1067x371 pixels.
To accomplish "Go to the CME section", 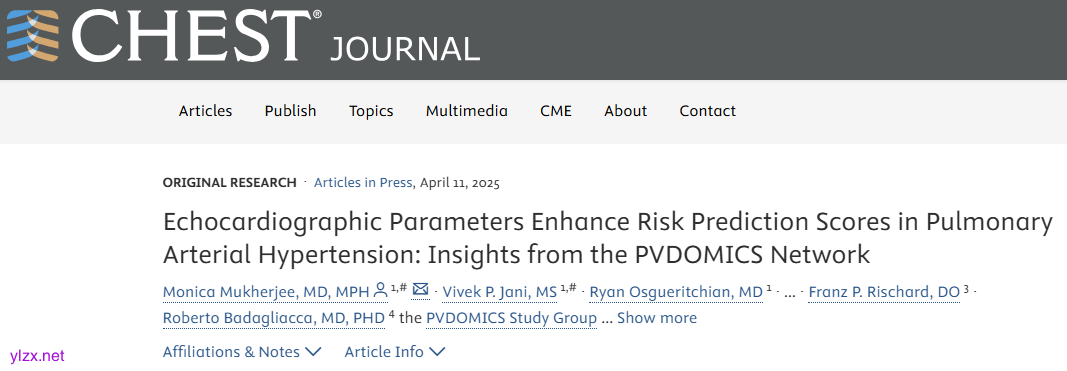I will point(556,111).
